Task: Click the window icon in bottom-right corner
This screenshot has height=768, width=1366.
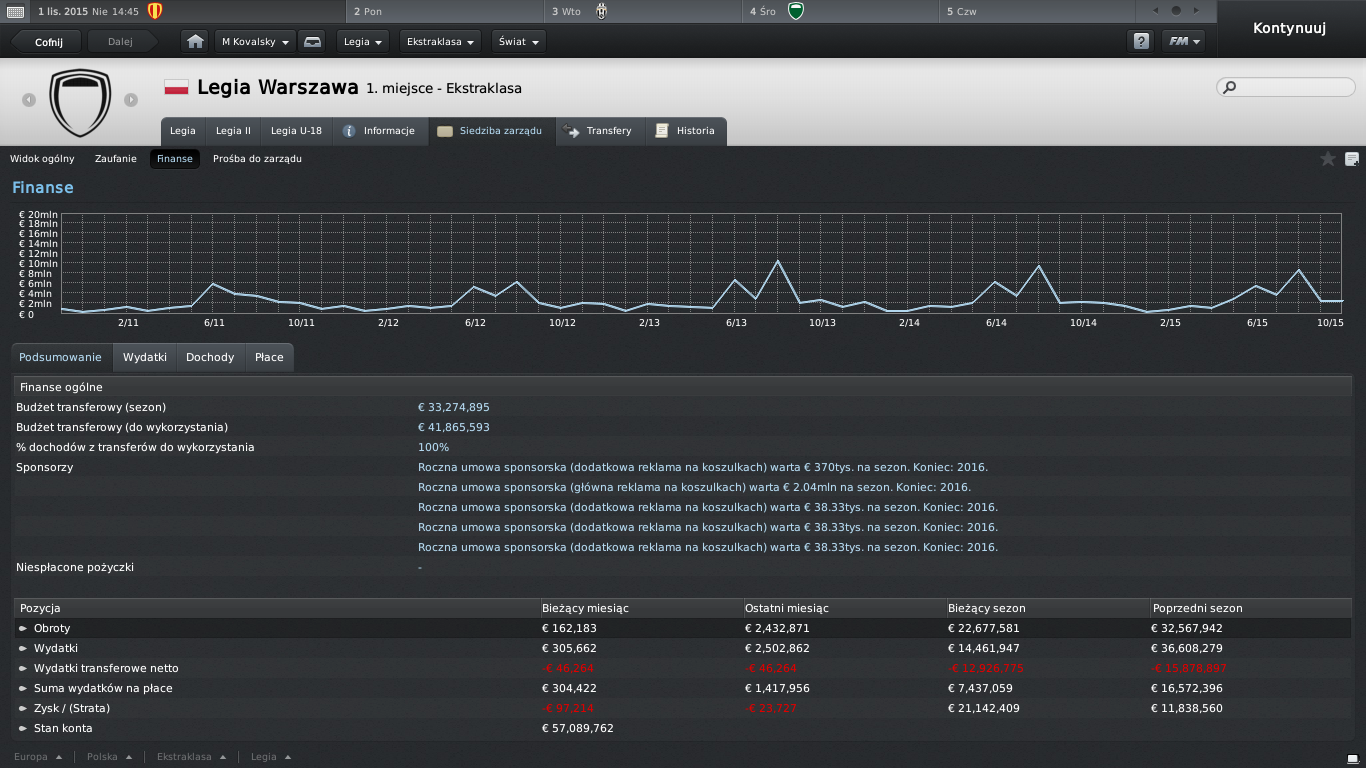Action: click(x=1353, y=758)
